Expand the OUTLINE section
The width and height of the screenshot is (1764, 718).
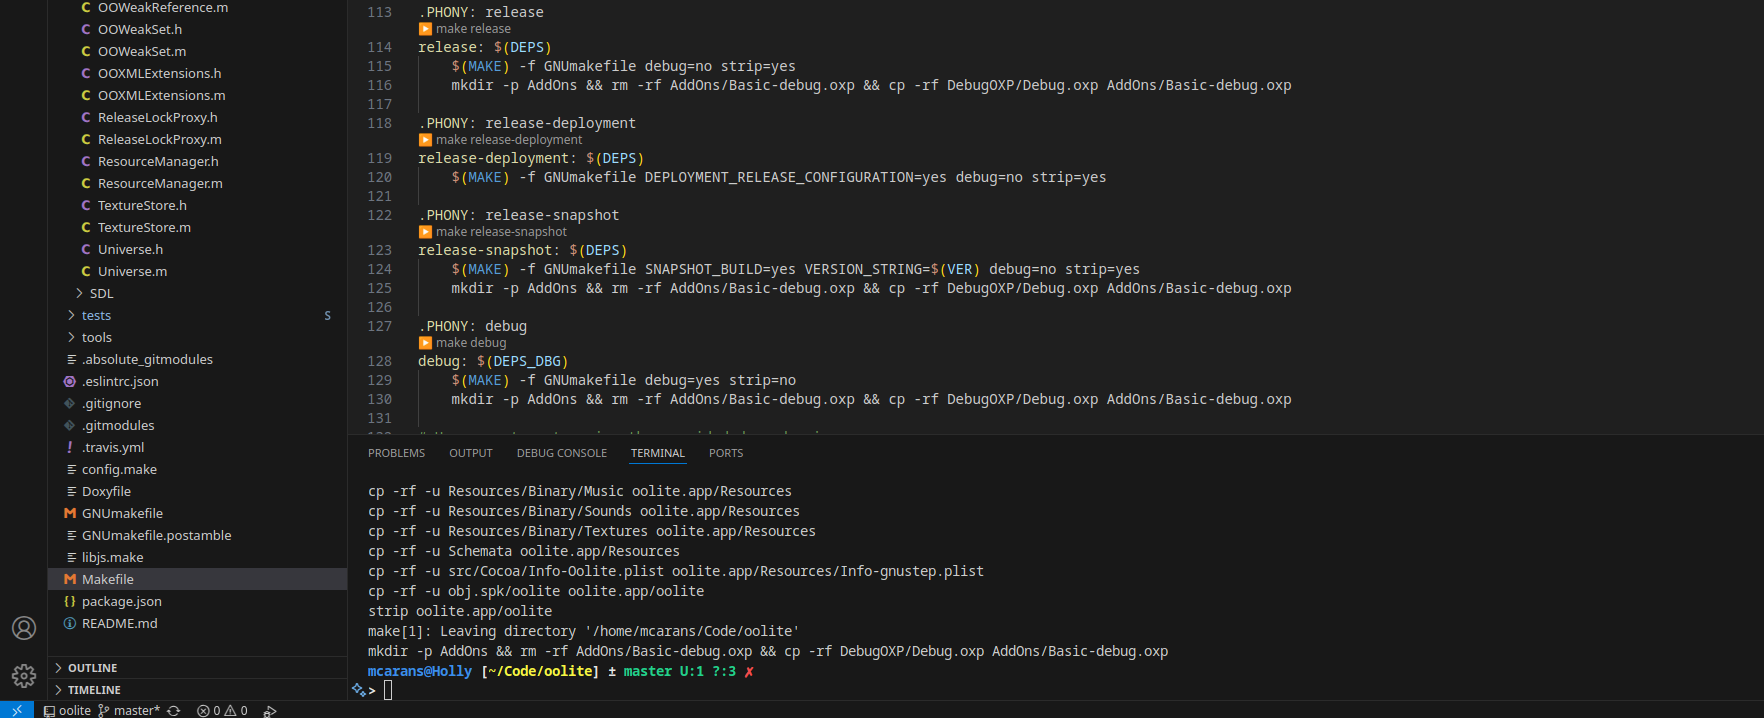pyautogui.click(x=92, y=668)
